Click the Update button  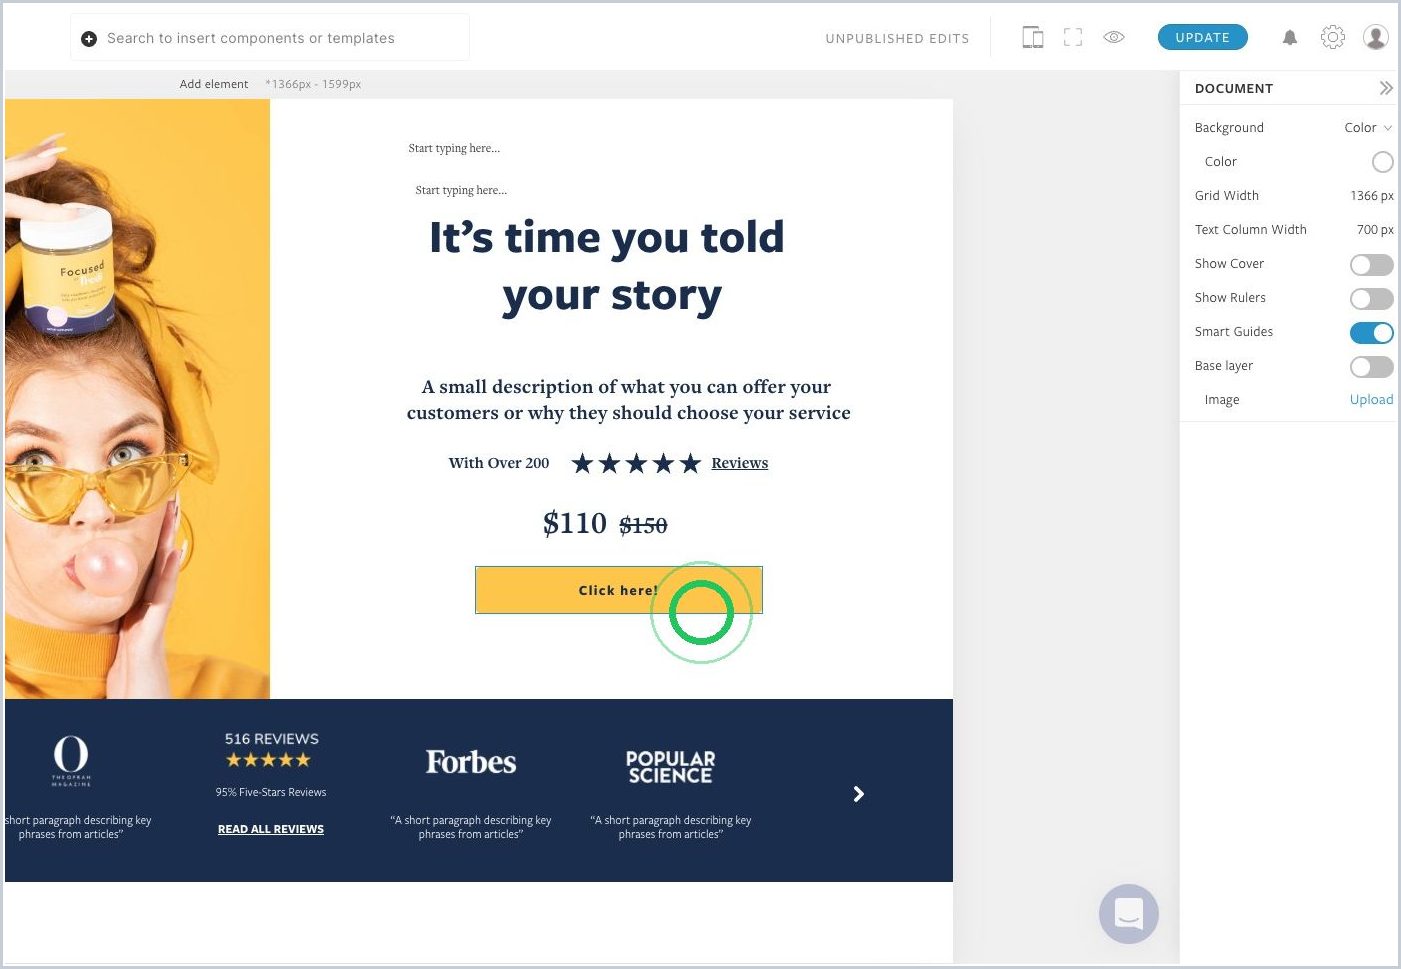1203,37
